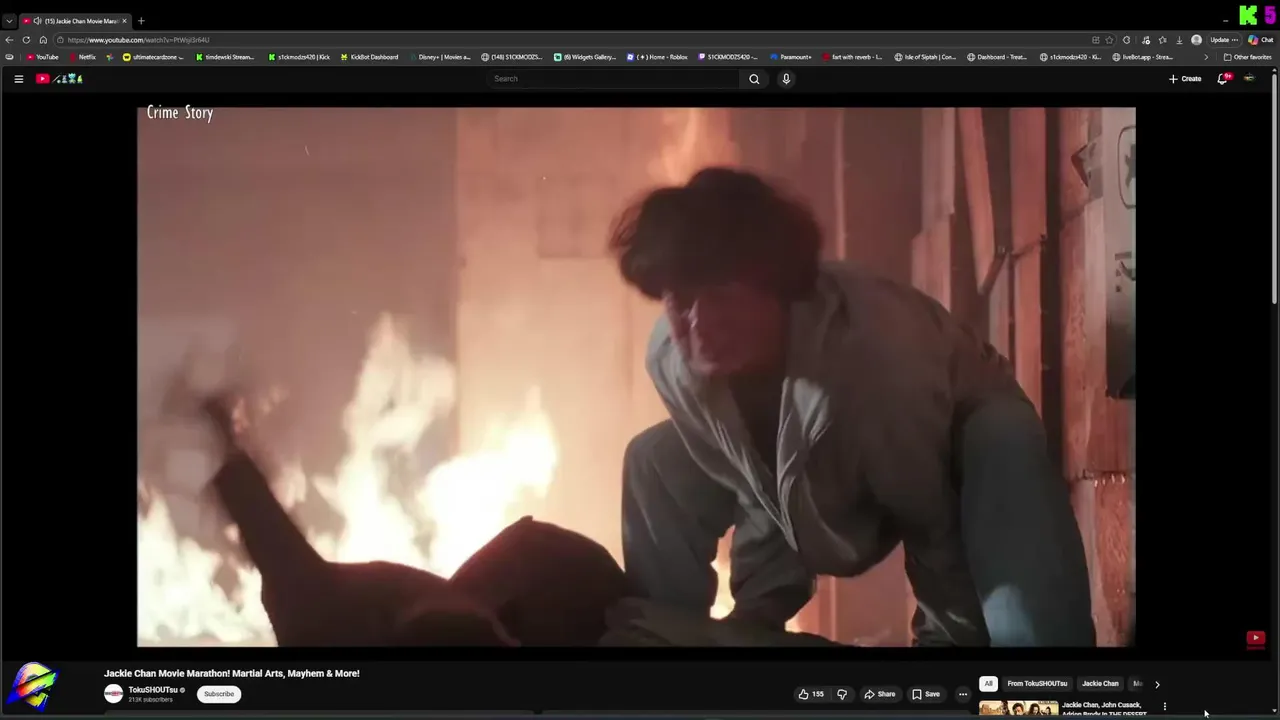Open browser settings ellipsis menu
The height and width of the screenshot is (720, 1280).
(1235, 40)
